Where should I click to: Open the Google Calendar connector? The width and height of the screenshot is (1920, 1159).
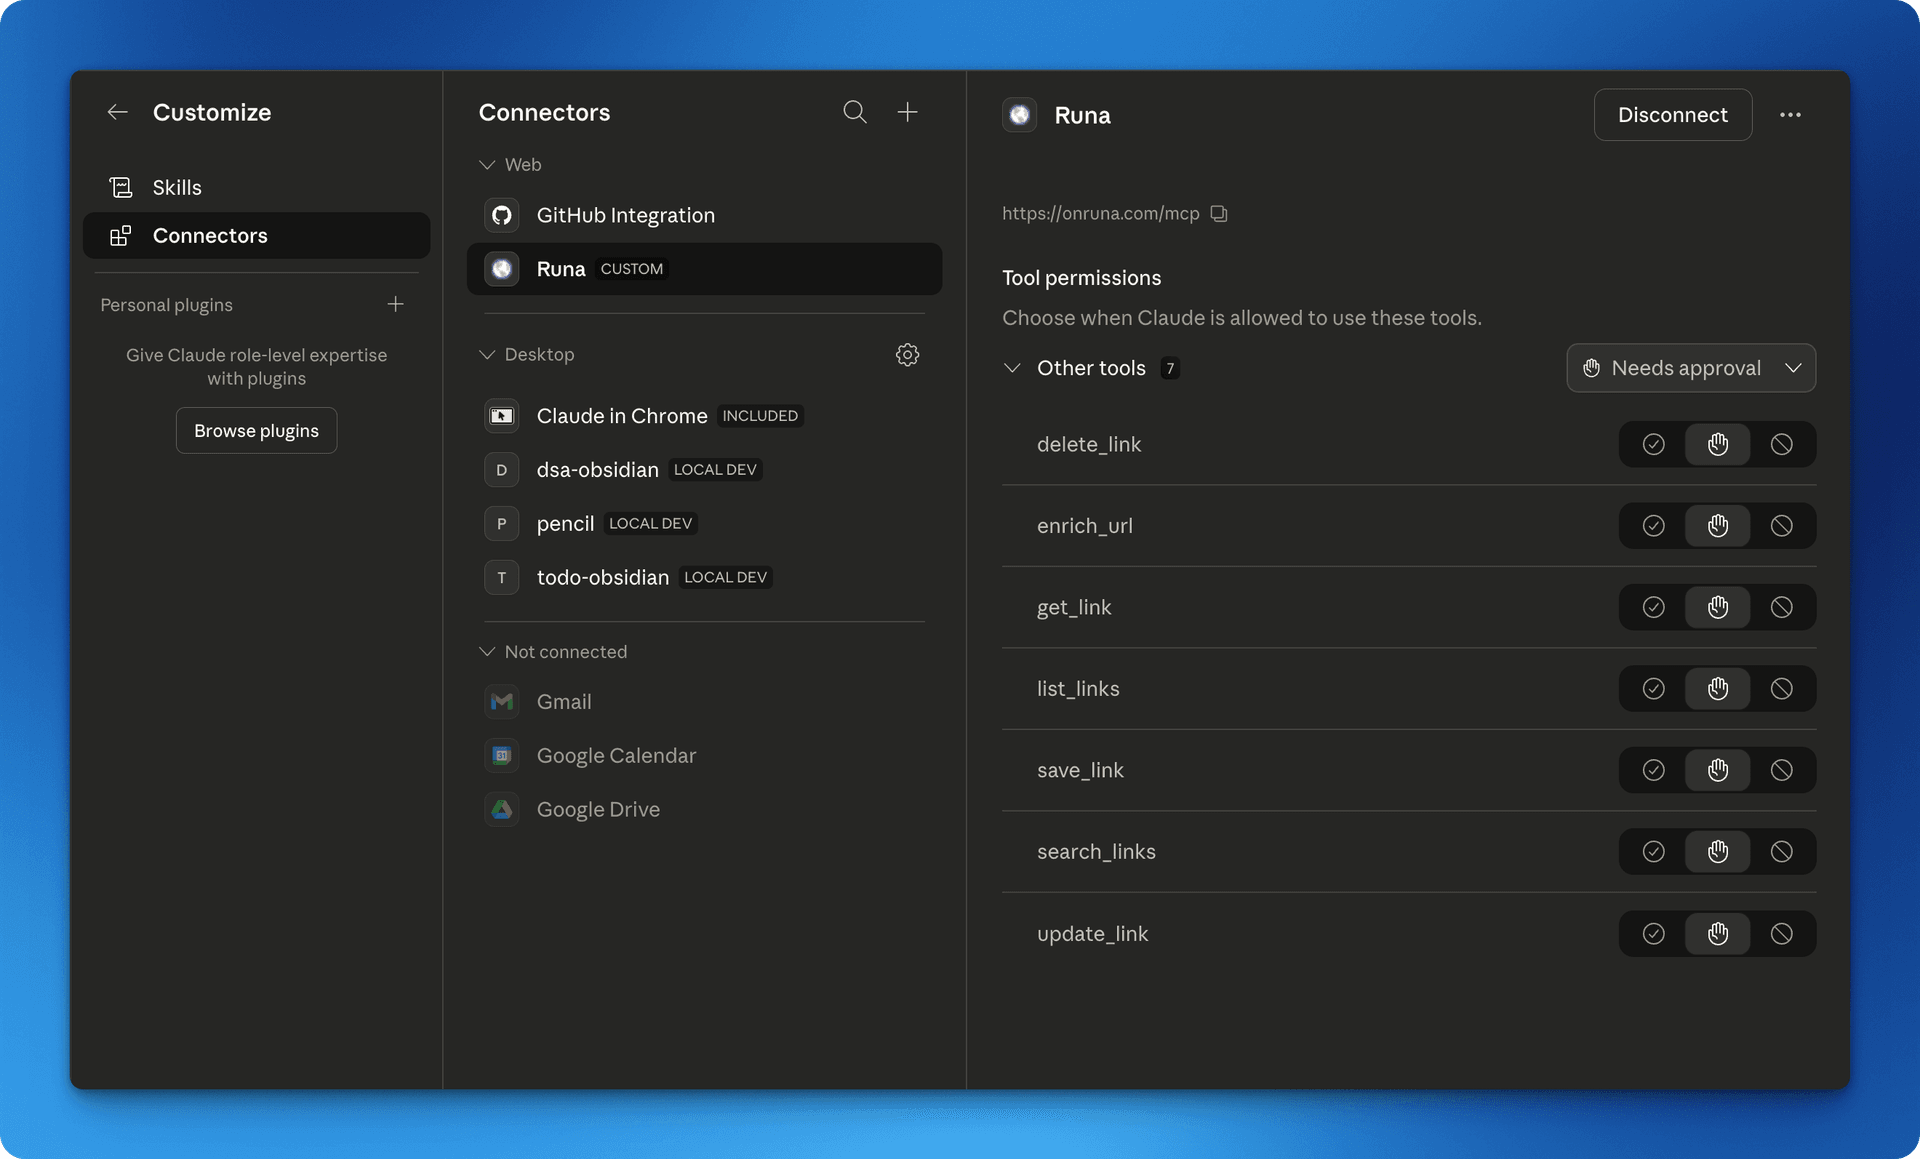pos(704,755)
